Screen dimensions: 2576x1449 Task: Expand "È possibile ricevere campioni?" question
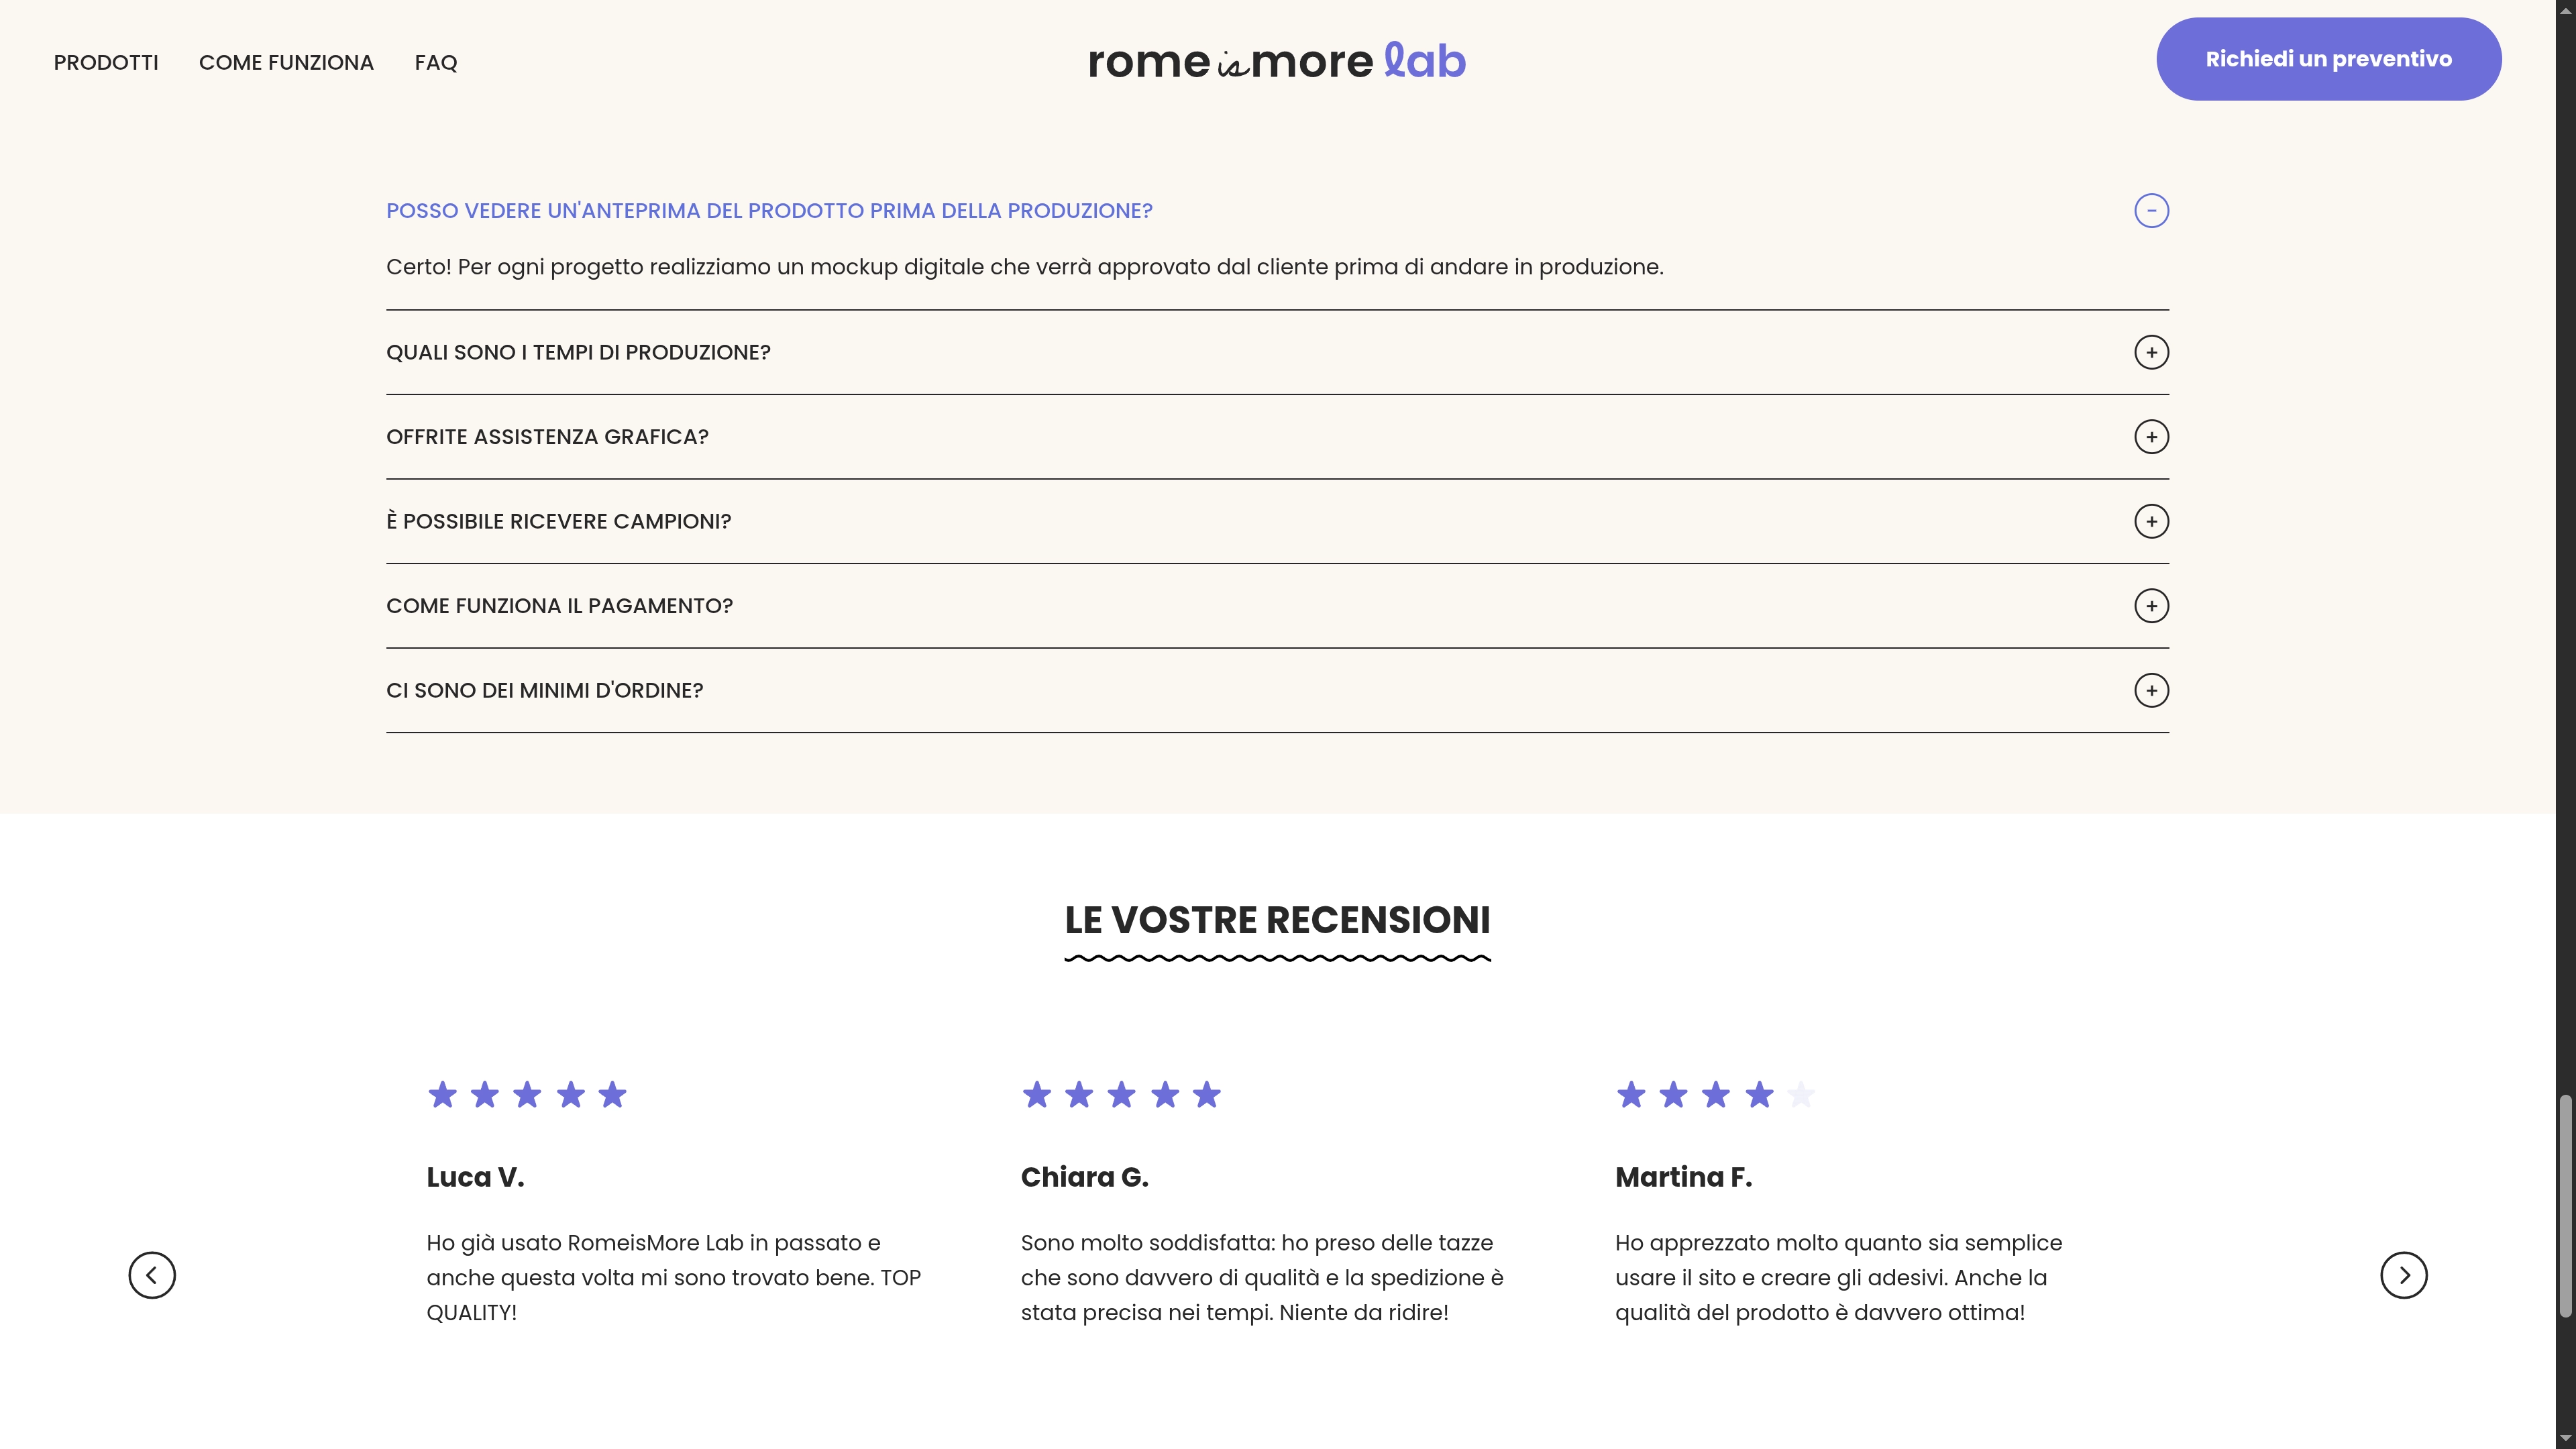click(x=558, y=521)
